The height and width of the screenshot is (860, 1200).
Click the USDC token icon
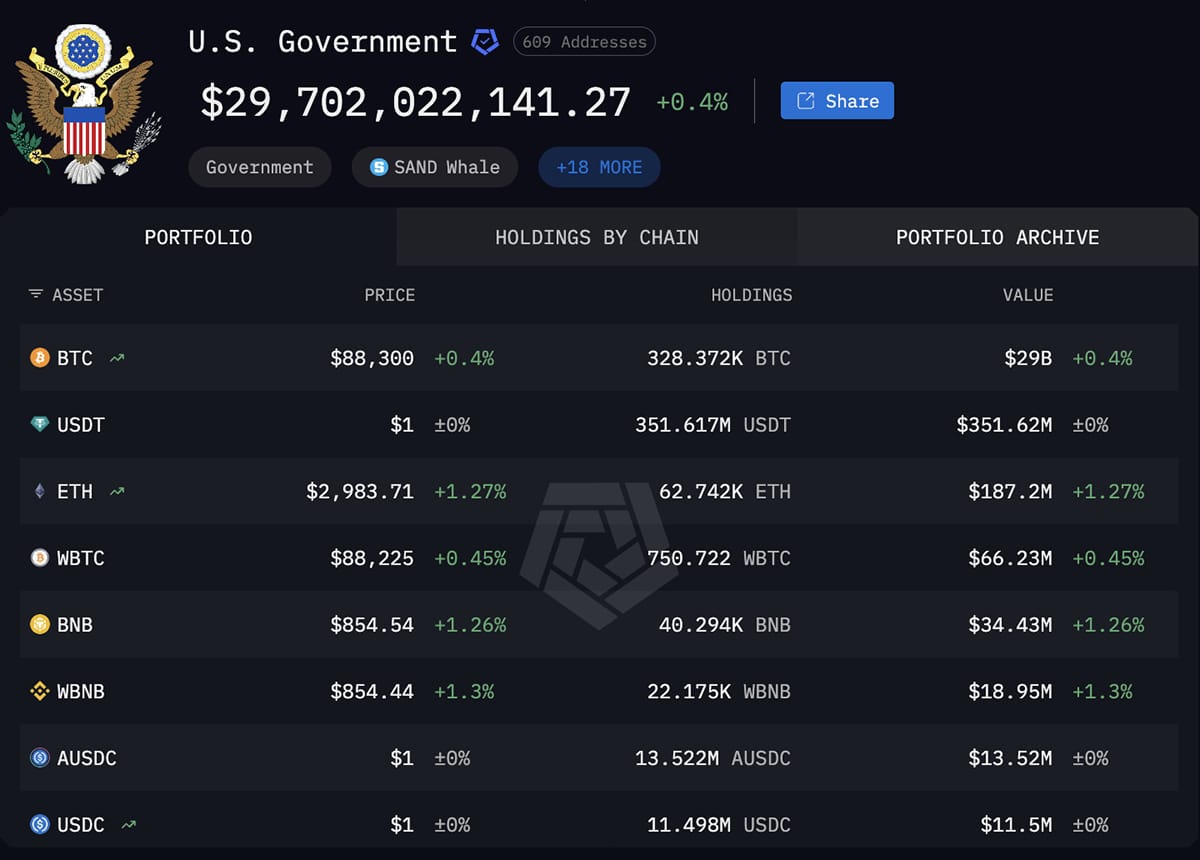tap(40, 824)
